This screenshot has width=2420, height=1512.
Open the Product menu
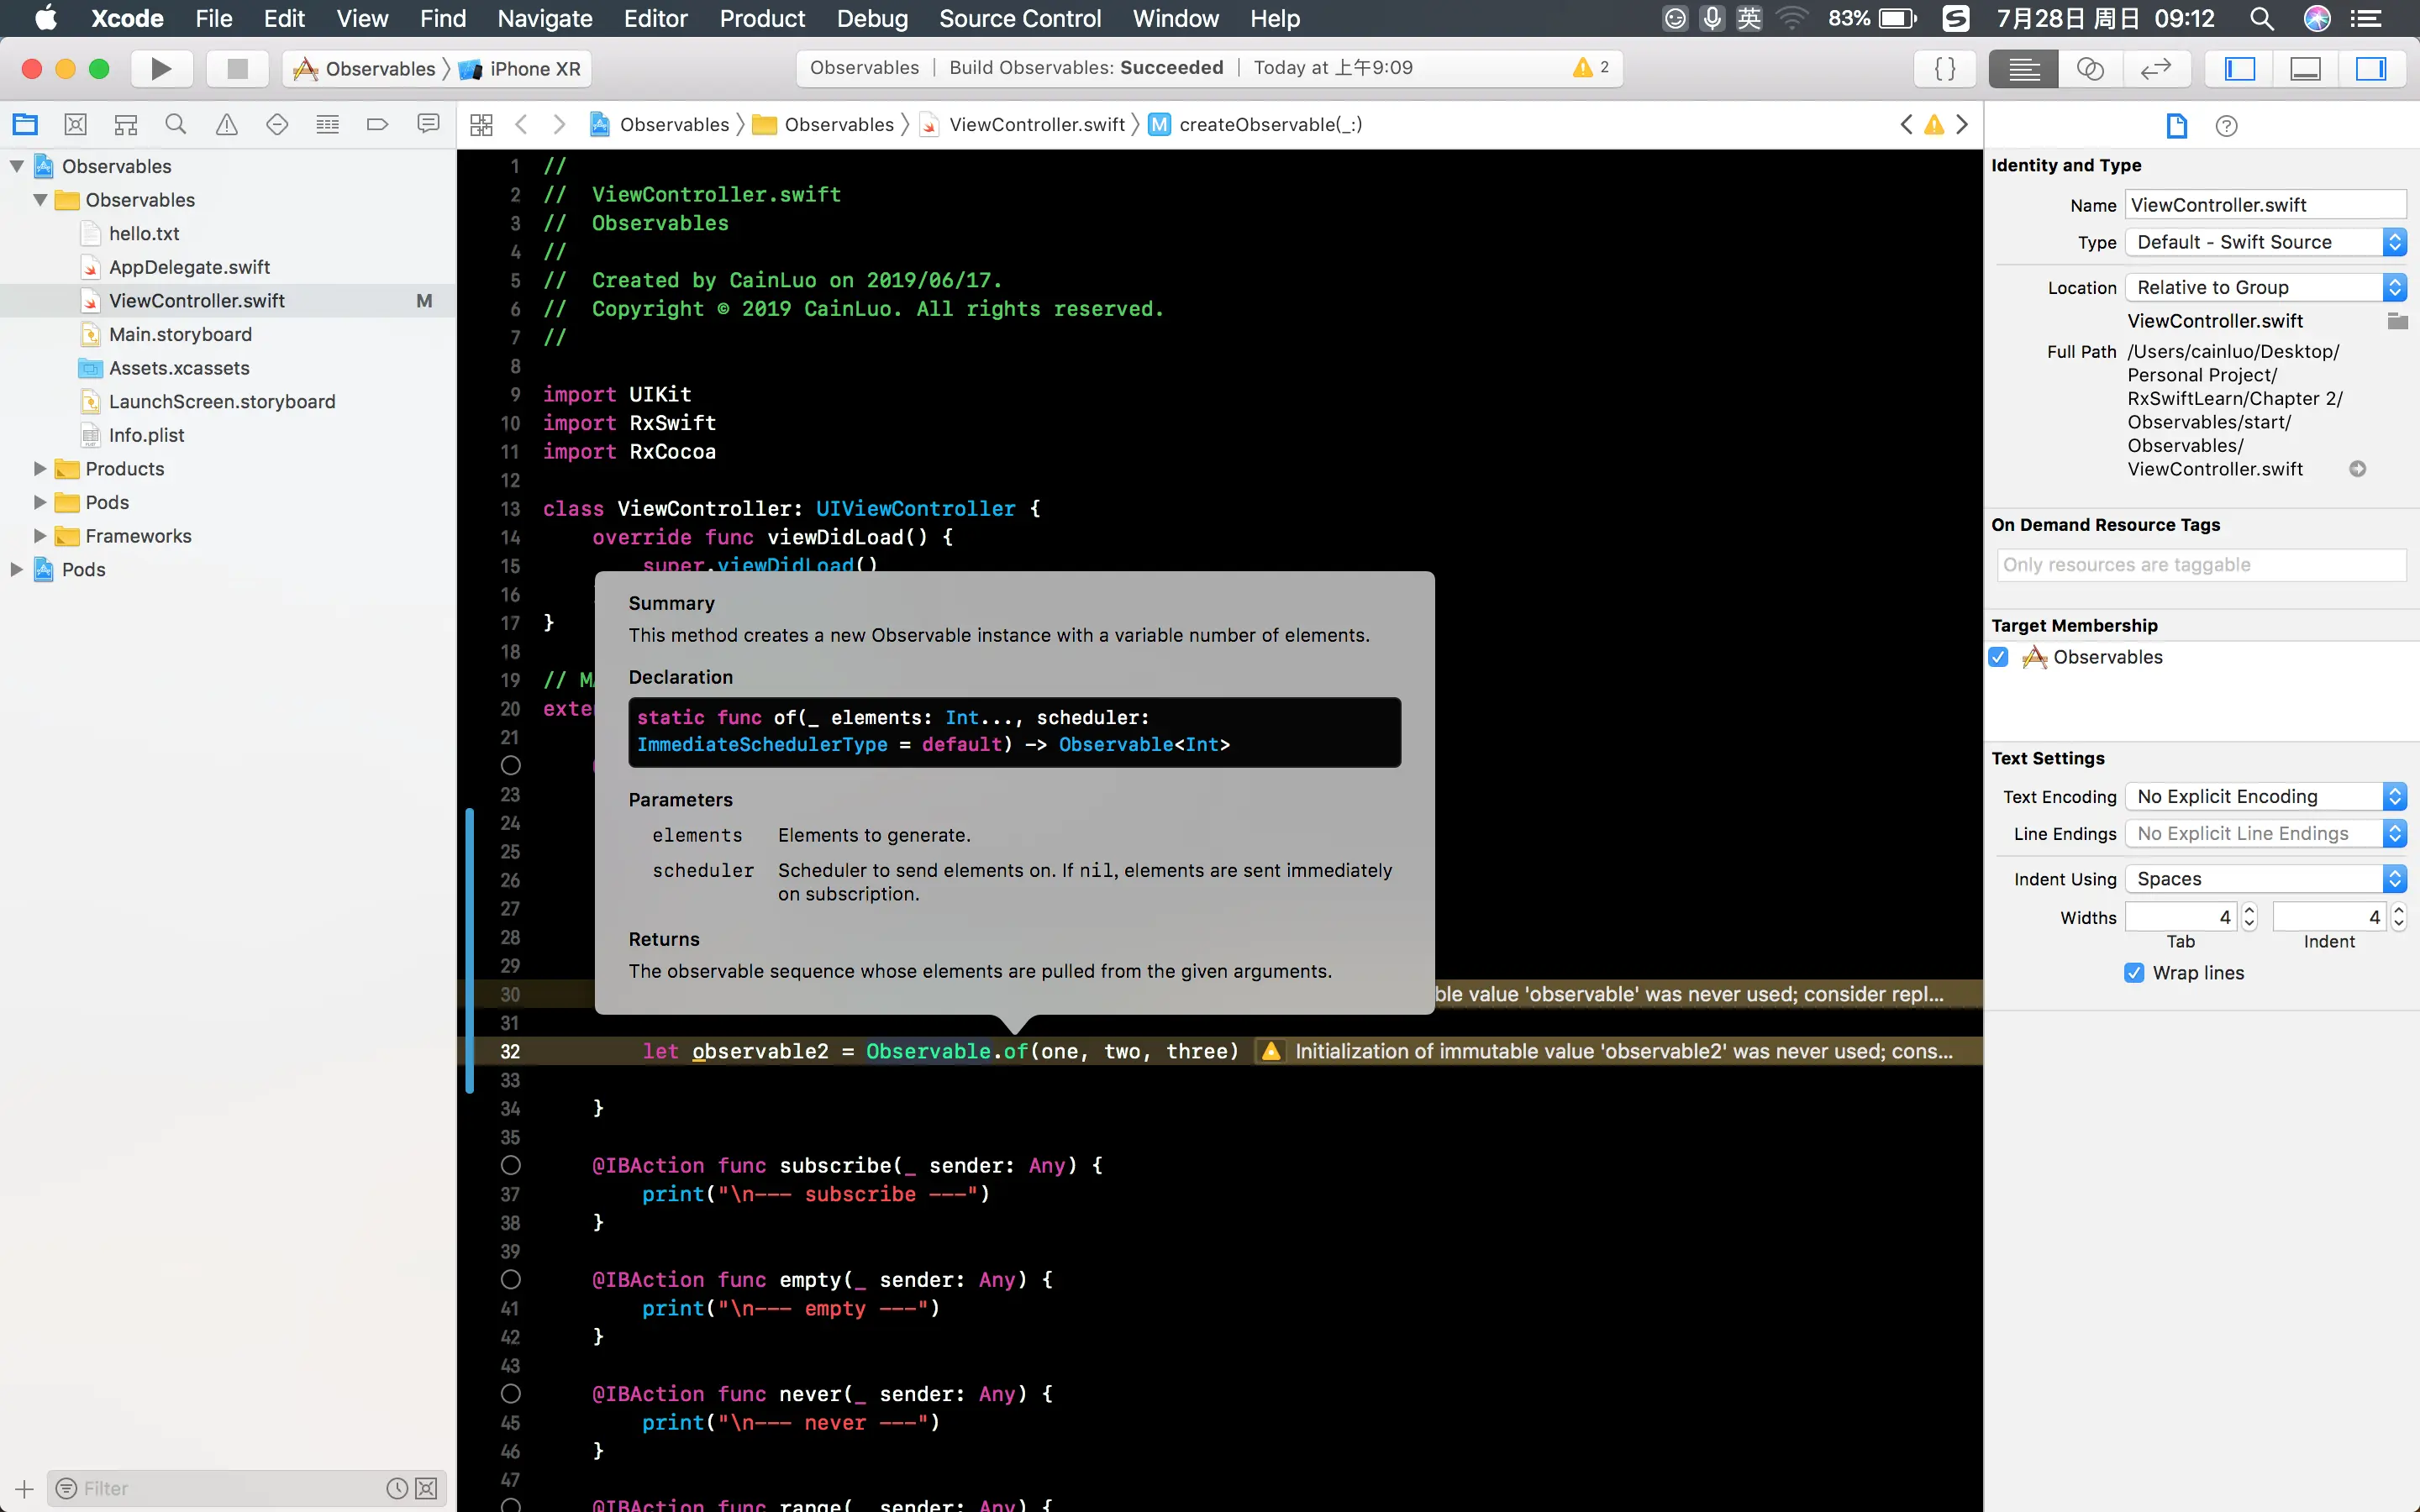click(762, 18)
